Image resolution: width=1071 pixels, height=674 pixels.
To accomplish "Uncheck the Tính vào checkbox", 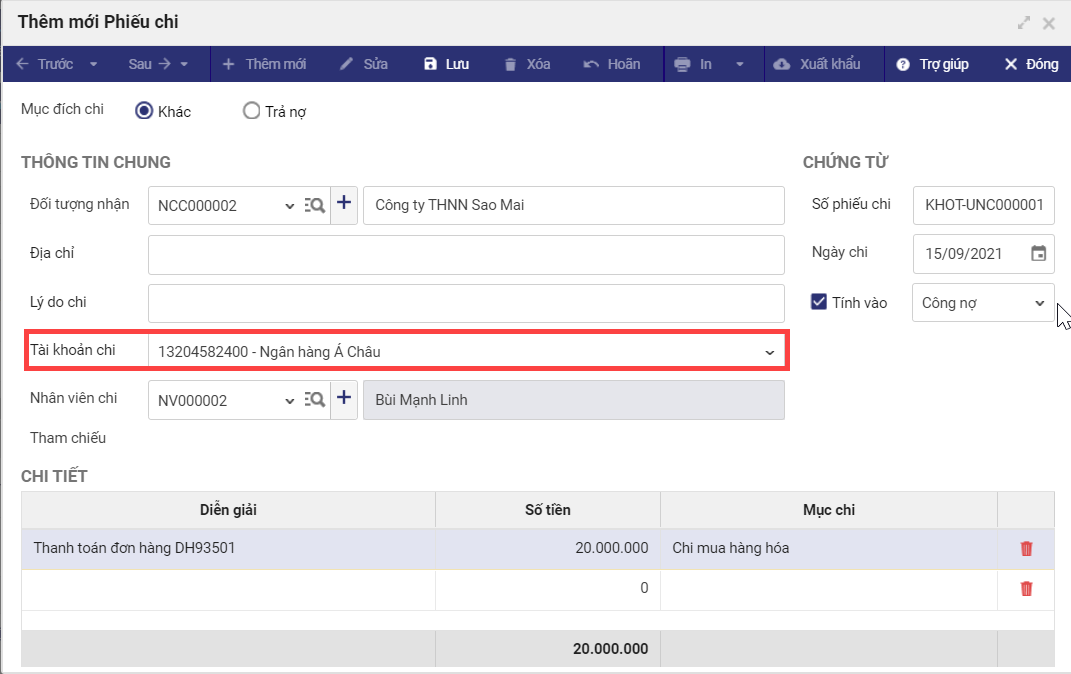I will coord(819,302).
